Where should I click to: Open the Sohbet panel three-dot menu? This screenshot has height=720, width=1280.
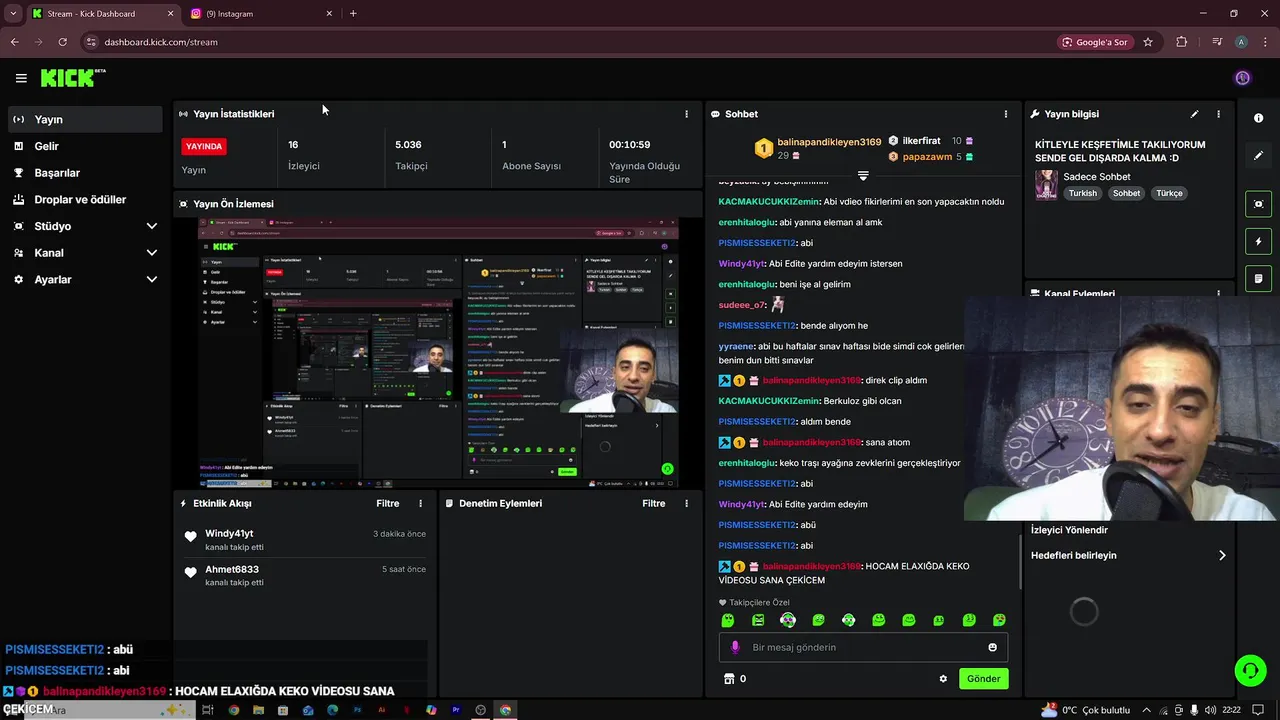1006,114
